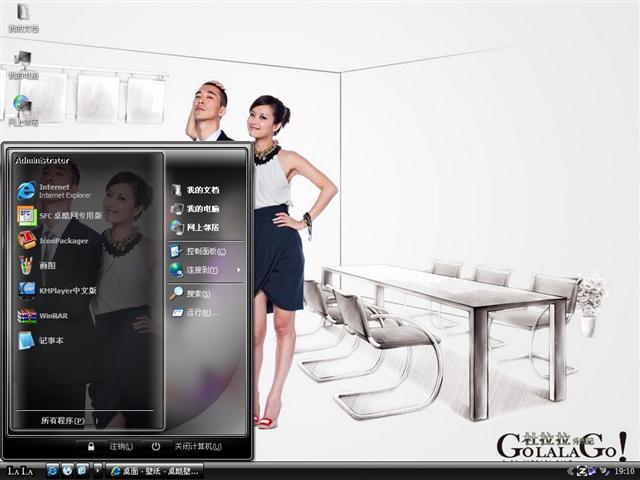Open 网上邻居 in start menu right pane
This screenshot has height=480, width=640.
(195, 227)
